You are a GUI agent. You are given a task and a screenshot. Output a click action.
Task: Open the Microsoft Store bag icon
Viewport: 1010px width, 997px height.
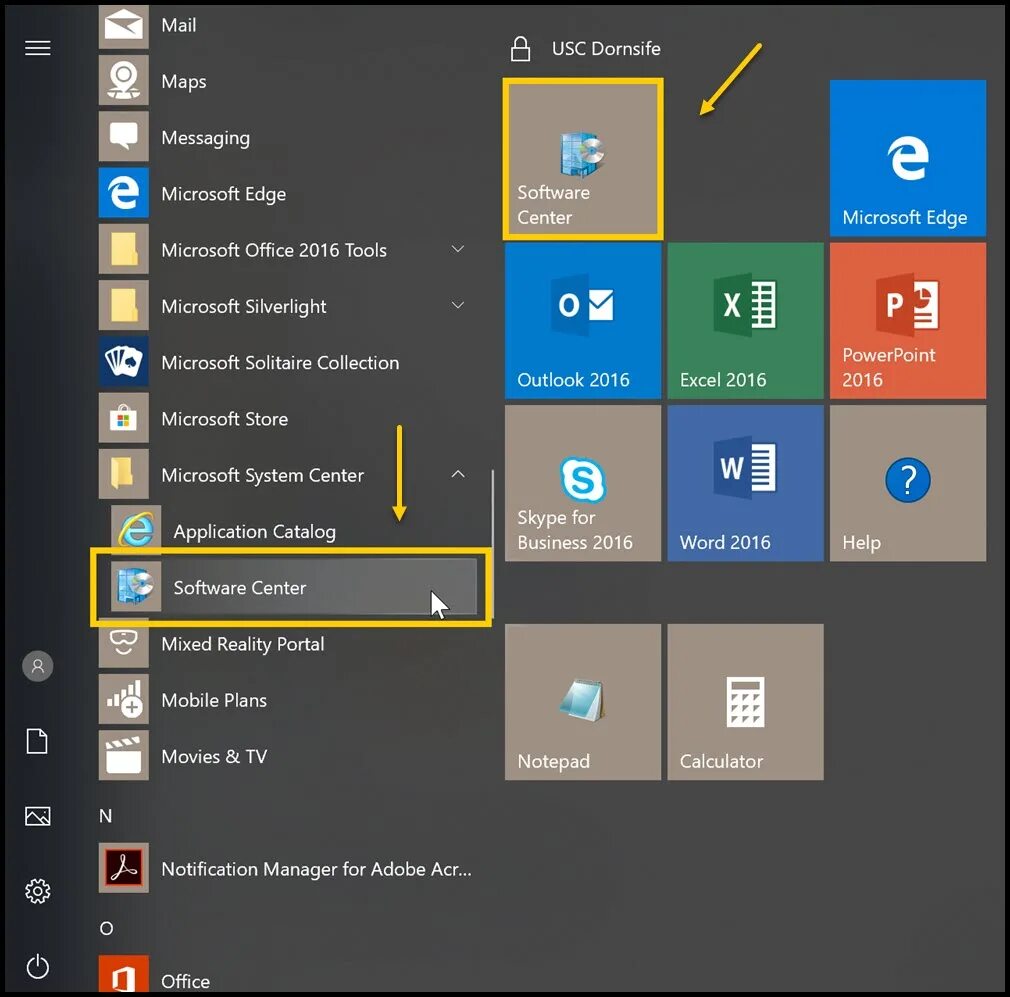pyautogui.click(x=123, y=418)
